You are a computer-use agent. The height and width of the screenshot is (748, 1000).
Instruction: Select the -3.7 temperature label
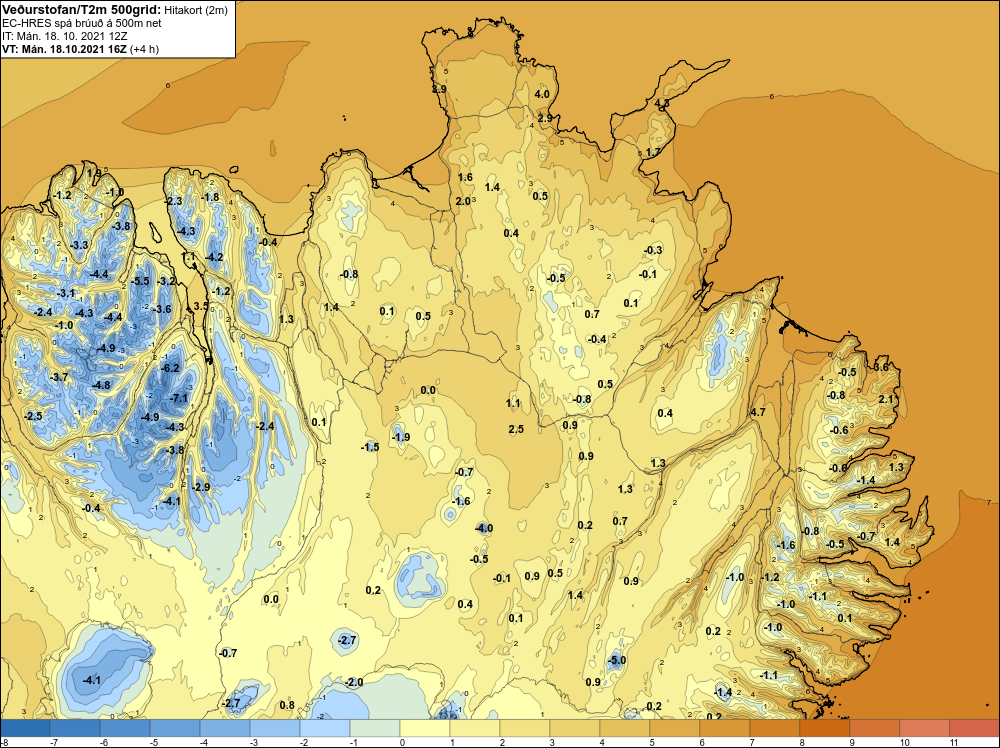coord(59,378)
